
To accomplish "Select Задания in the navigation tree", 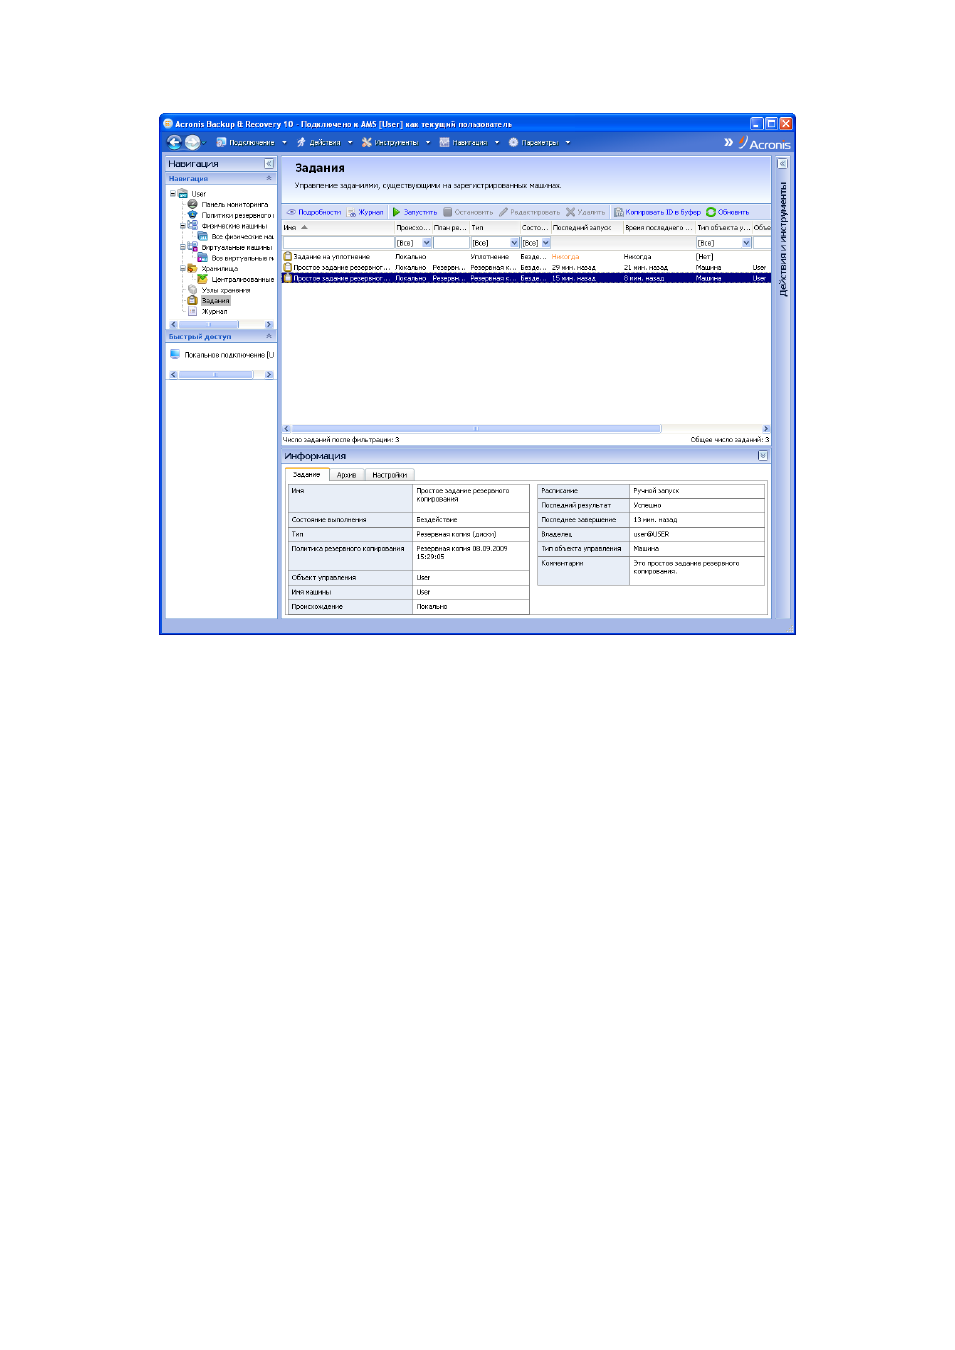I will click(215, 300).
